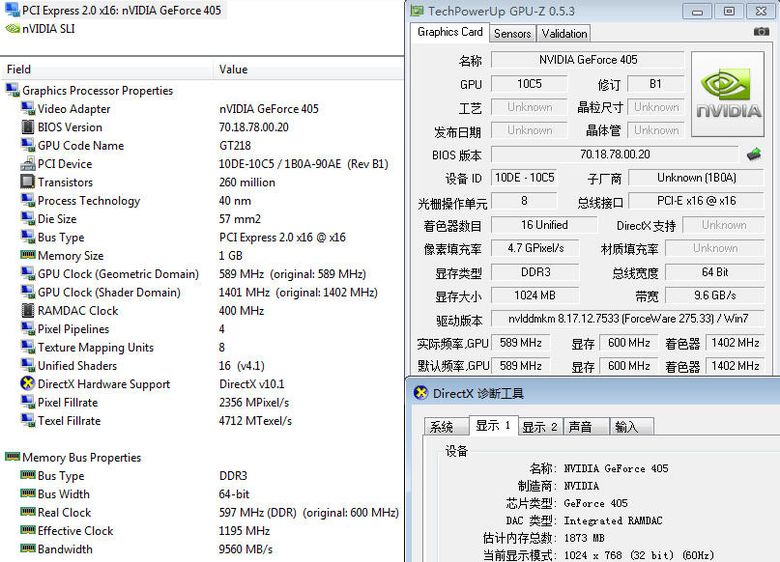Screen dimensions: 780x562
Task: Click the Video Adapter row icon
Action: pyautogui.click(x=28, y=108)
